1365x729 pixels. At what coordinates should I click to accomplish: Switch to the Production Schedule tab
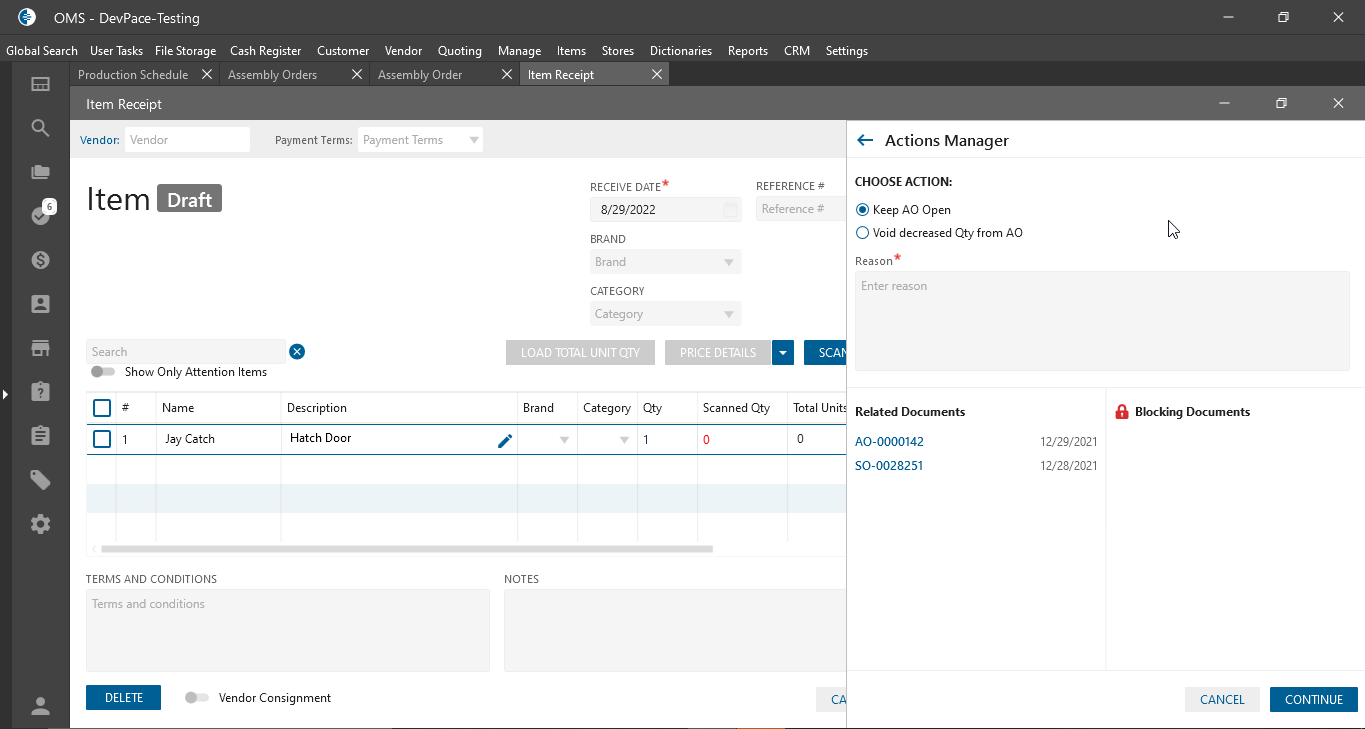[133, 75]
